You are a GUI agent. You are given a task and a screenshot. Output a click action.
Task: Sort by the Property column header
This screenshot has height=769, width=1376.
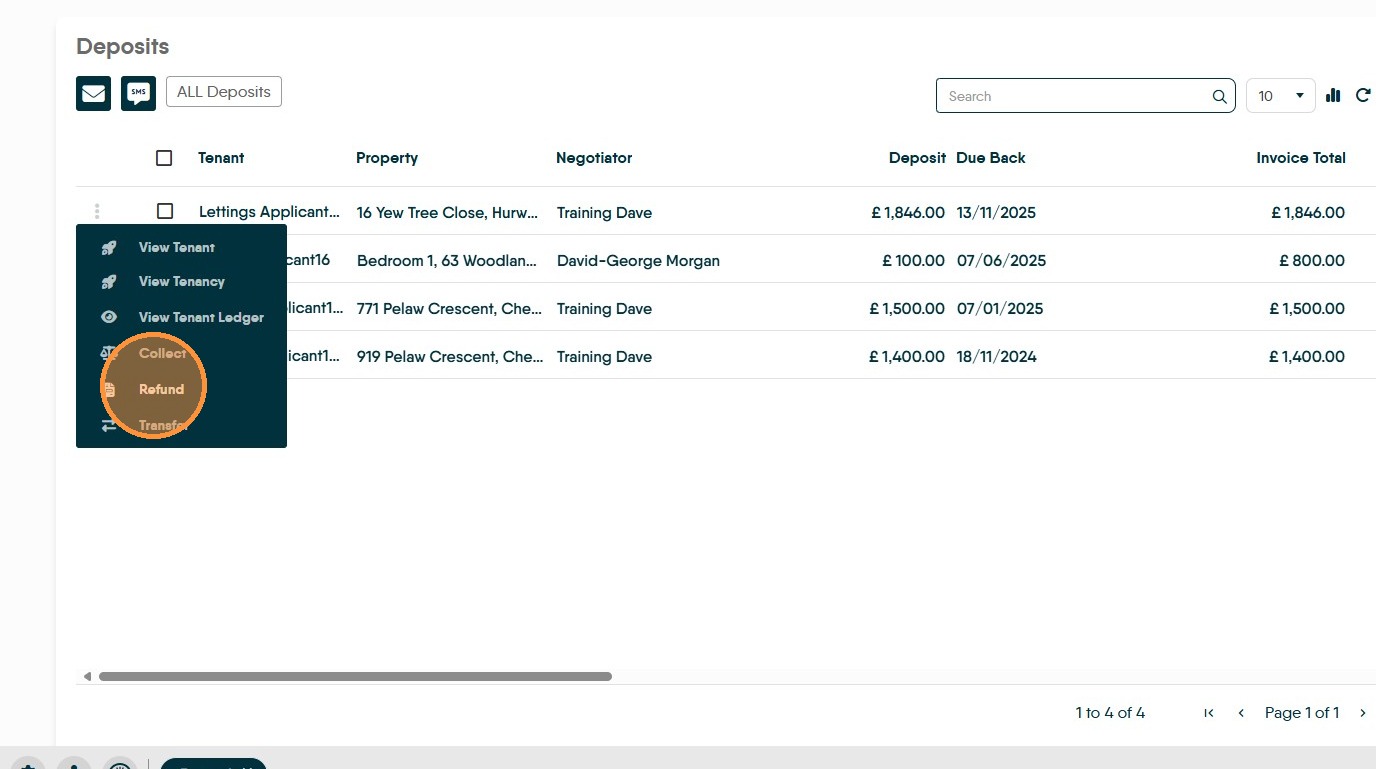click(x=387, y=158)
